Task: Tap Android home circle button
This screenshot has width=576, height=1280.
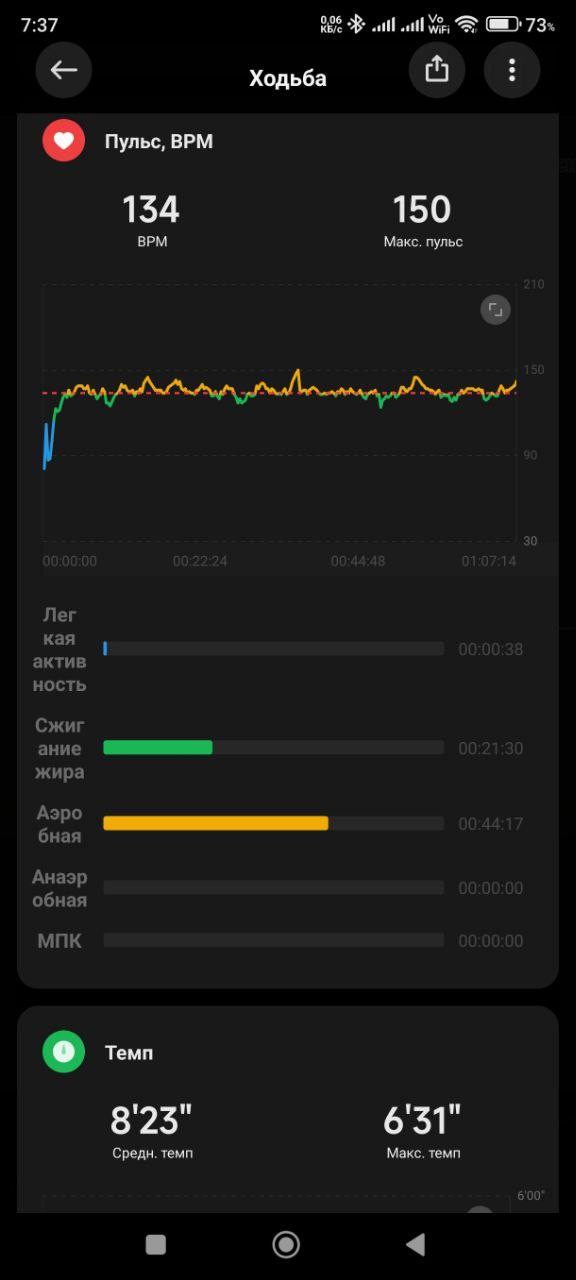Action: [286, 1244]
